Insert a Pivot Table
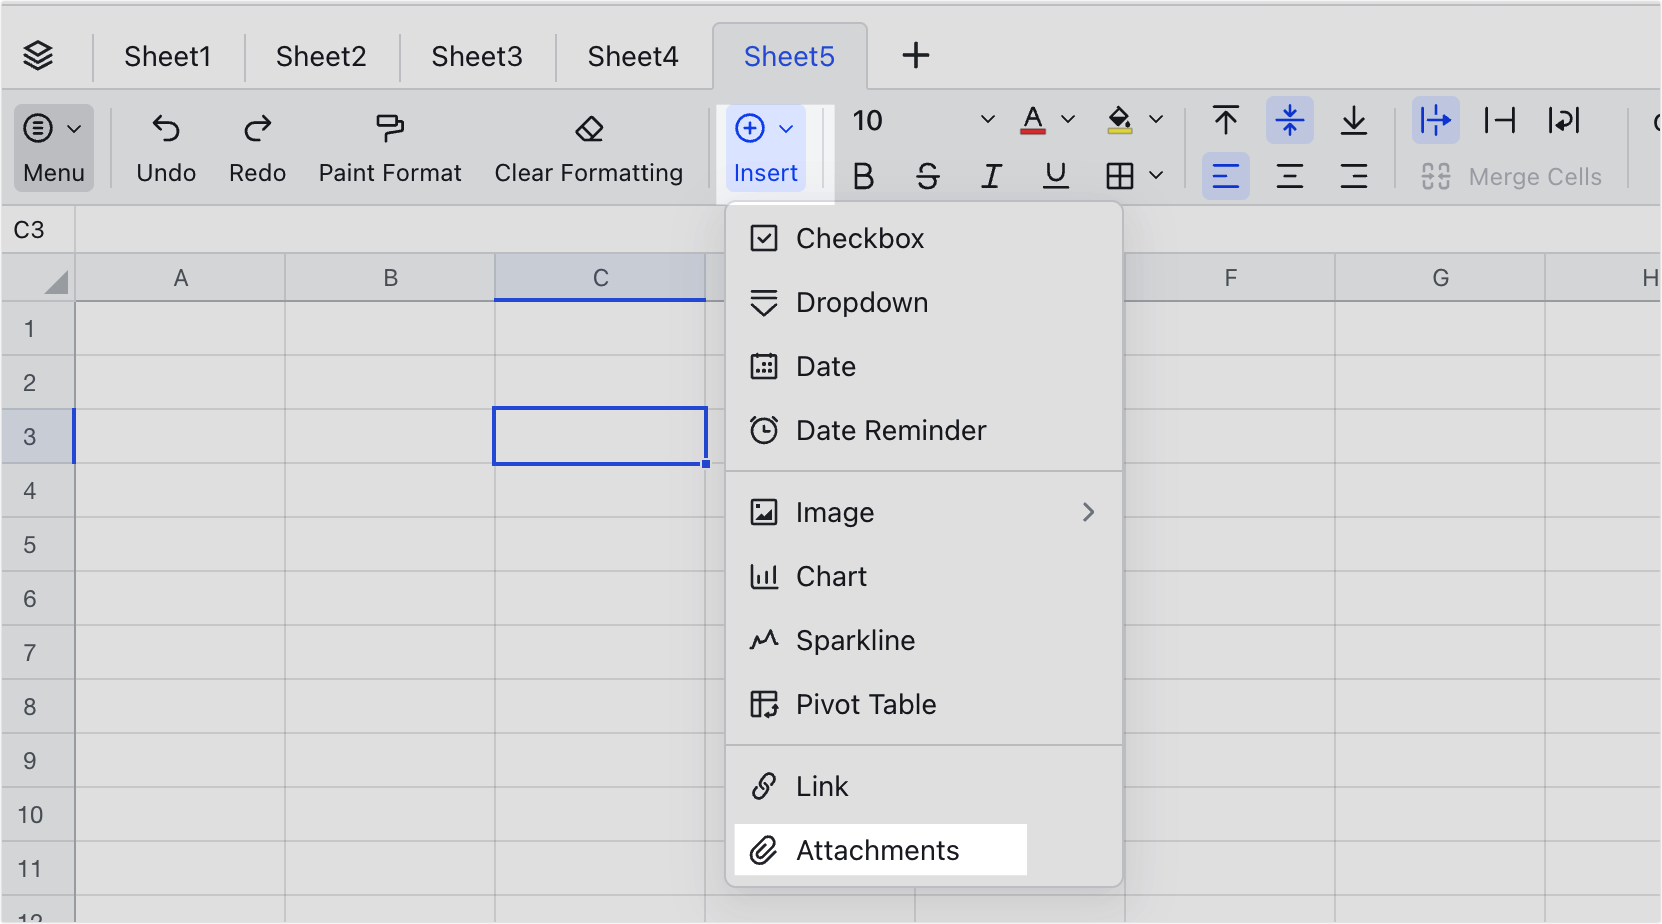 (865, 704)
